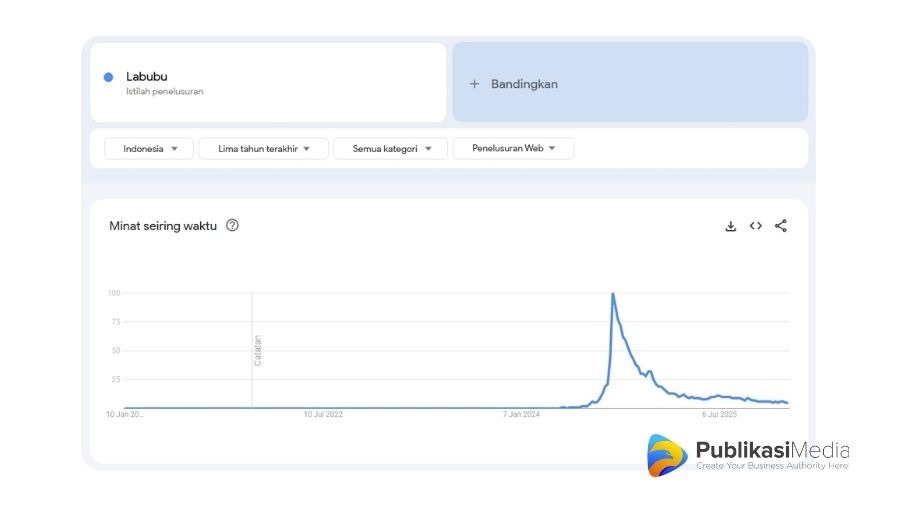This screenshot has width=900, height=506.
Task: Click the Istilah penelusuran subtitle
Action: tap(164, 92)
